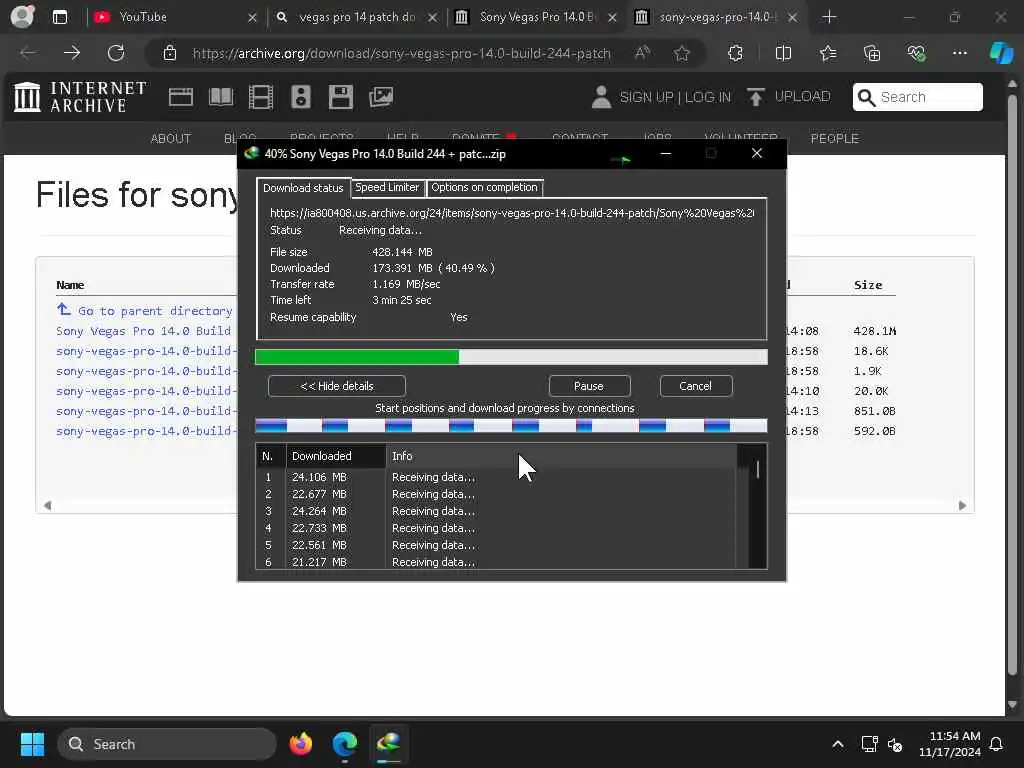1024x768 pixels.
Task: Open the notifications bell icon
Action: coord(997,744)
